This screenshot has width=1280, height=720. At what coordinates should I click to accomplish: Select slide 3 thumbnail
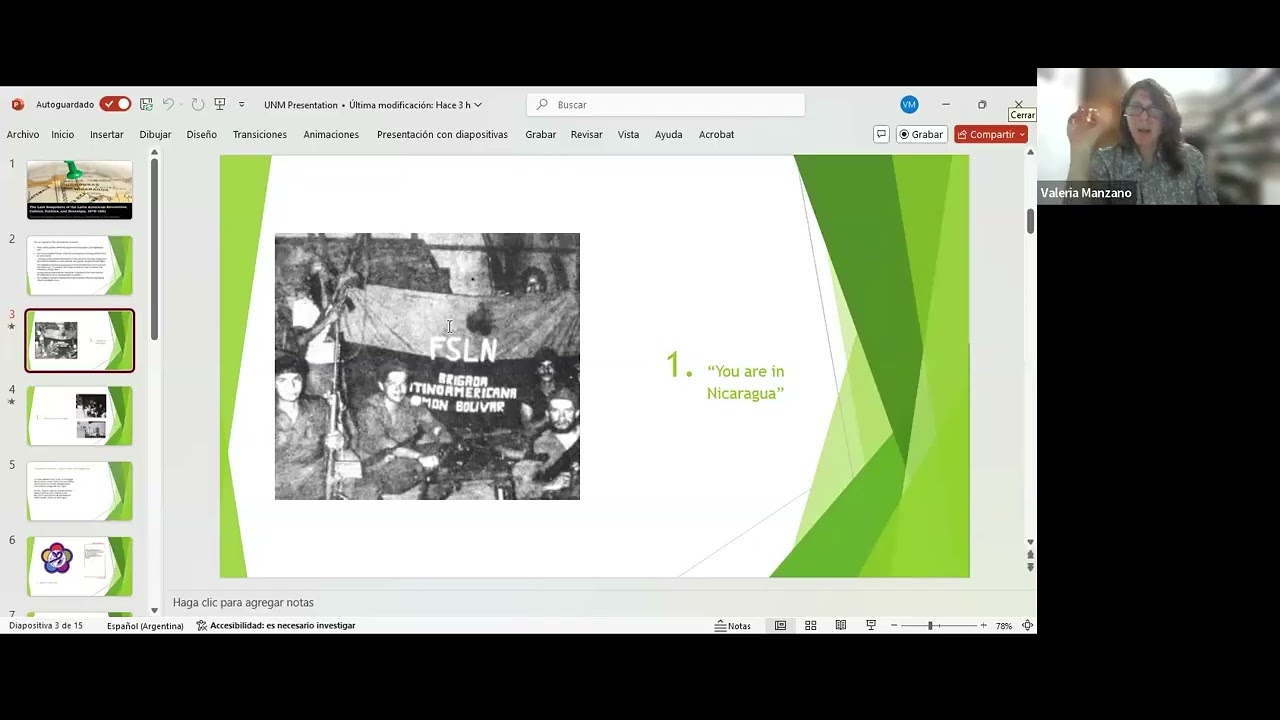[x=80, y=340]
